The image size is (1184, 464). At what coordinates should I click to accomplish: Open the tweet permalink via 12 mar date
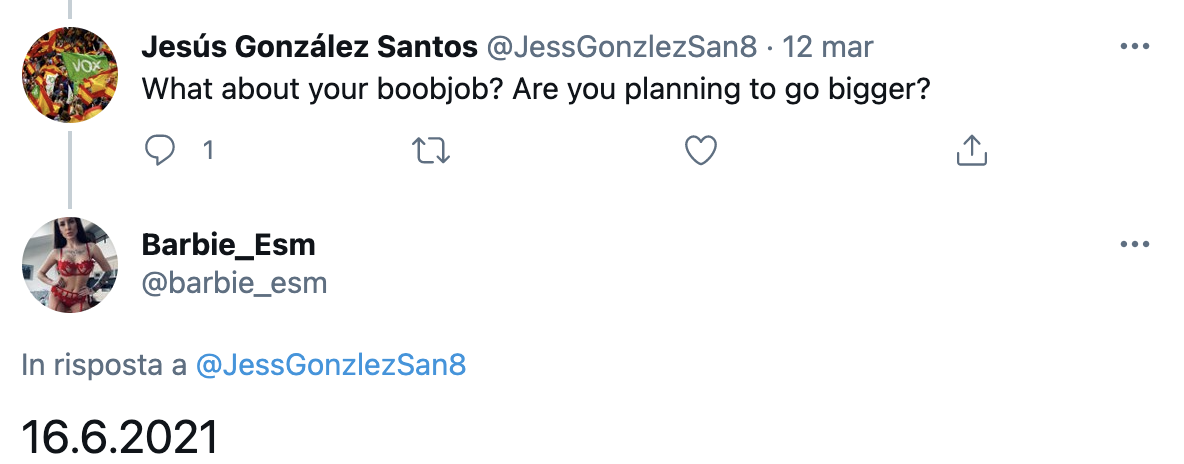point(828,48)
